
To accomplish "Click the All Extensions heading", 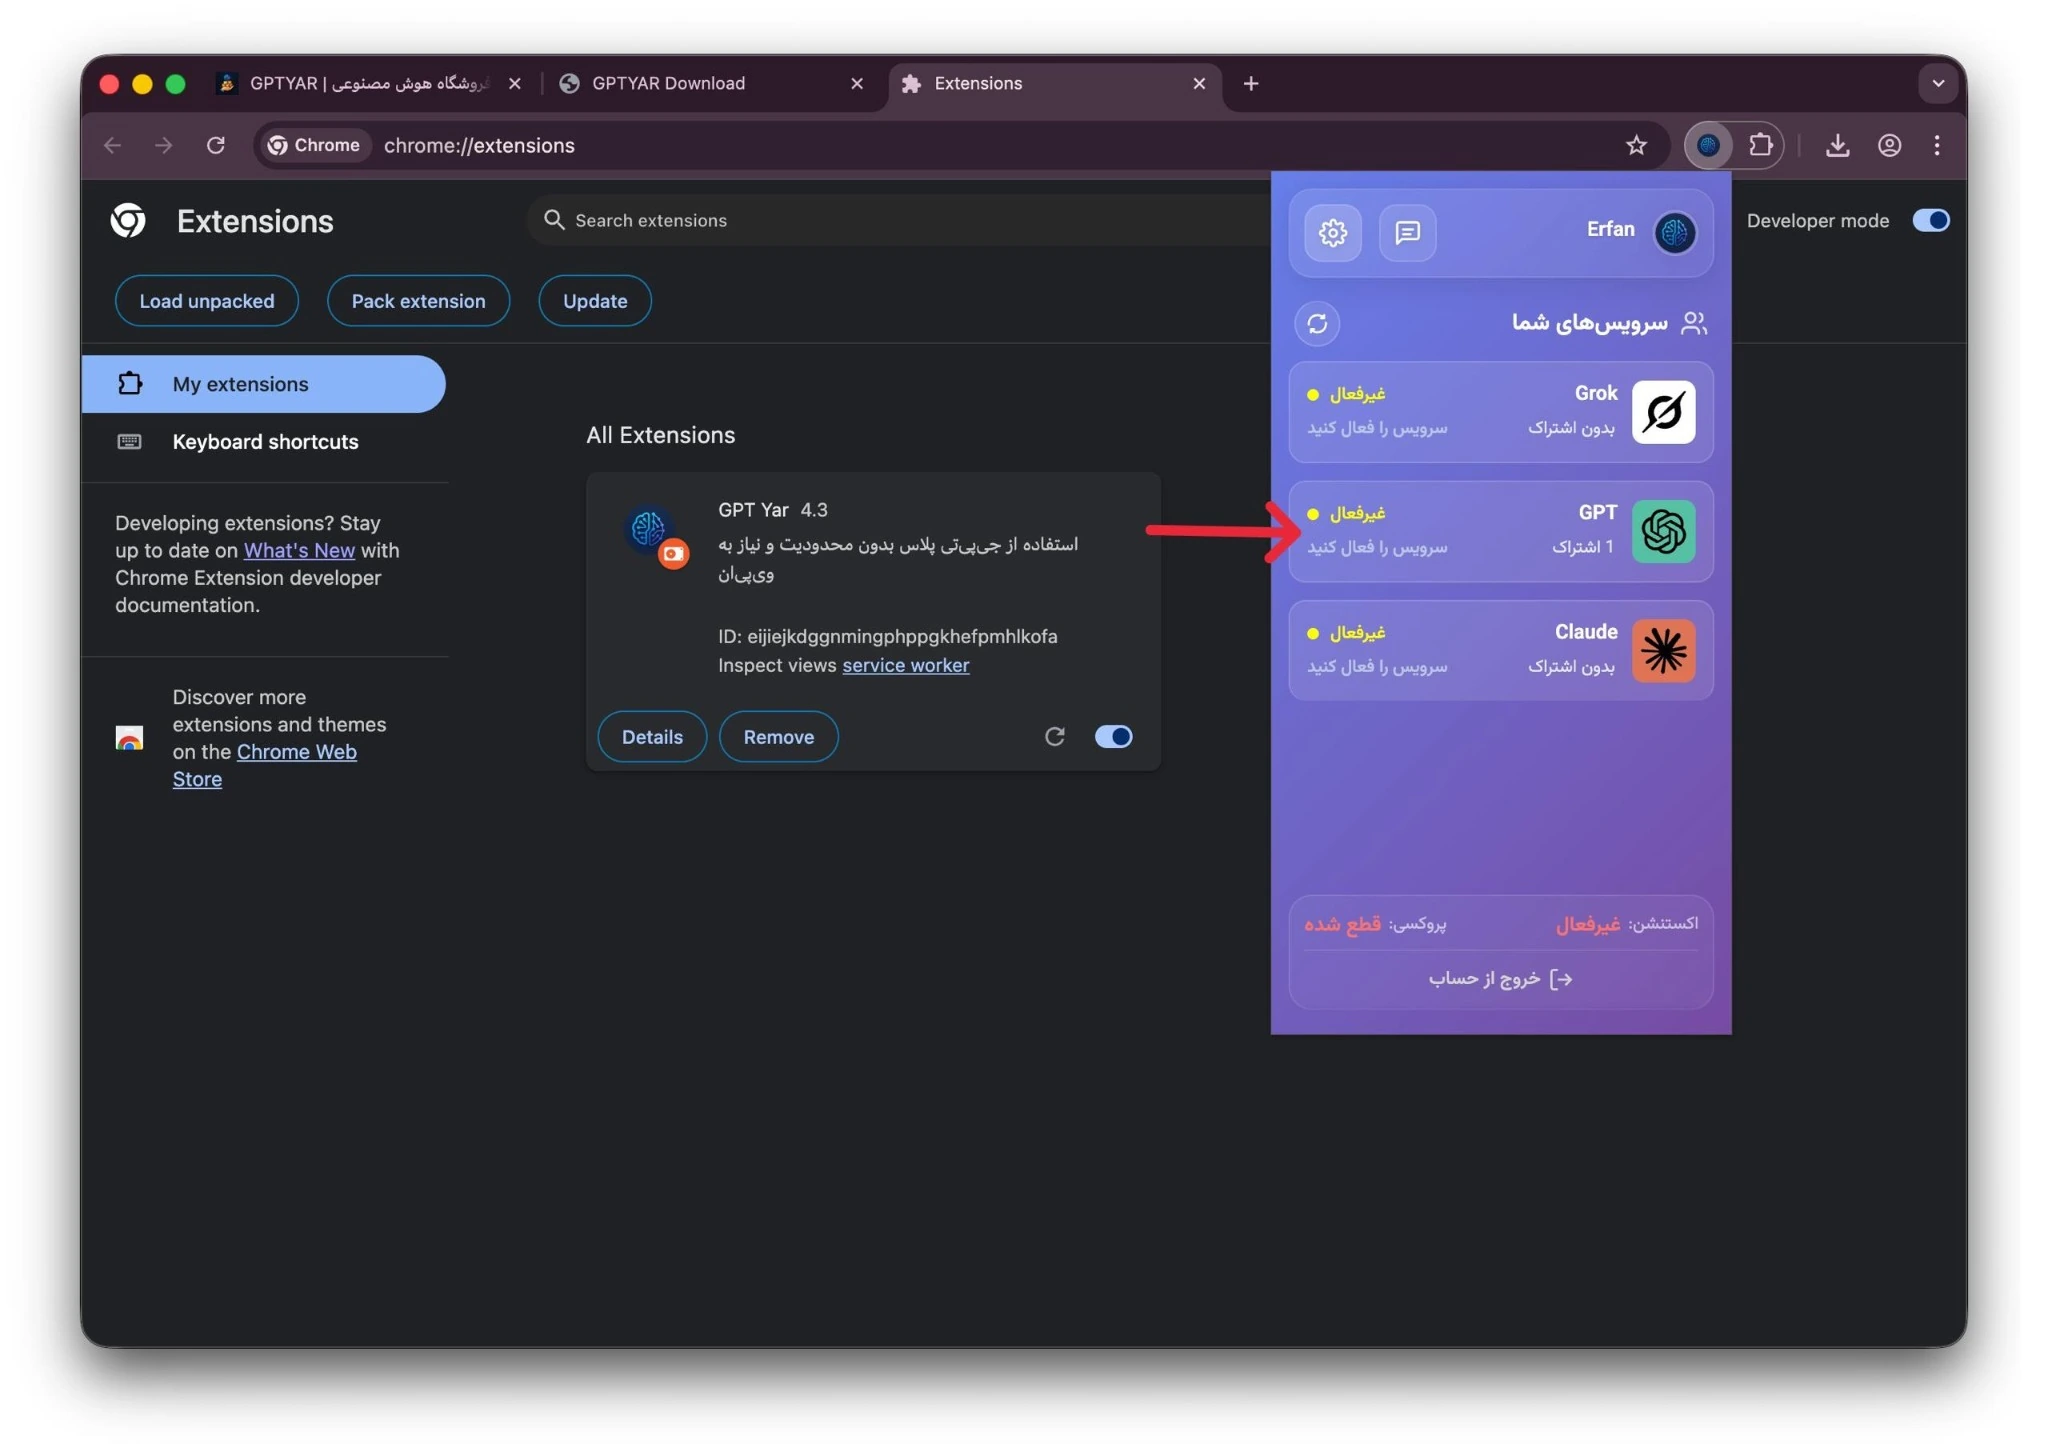I will click(660, 435).
